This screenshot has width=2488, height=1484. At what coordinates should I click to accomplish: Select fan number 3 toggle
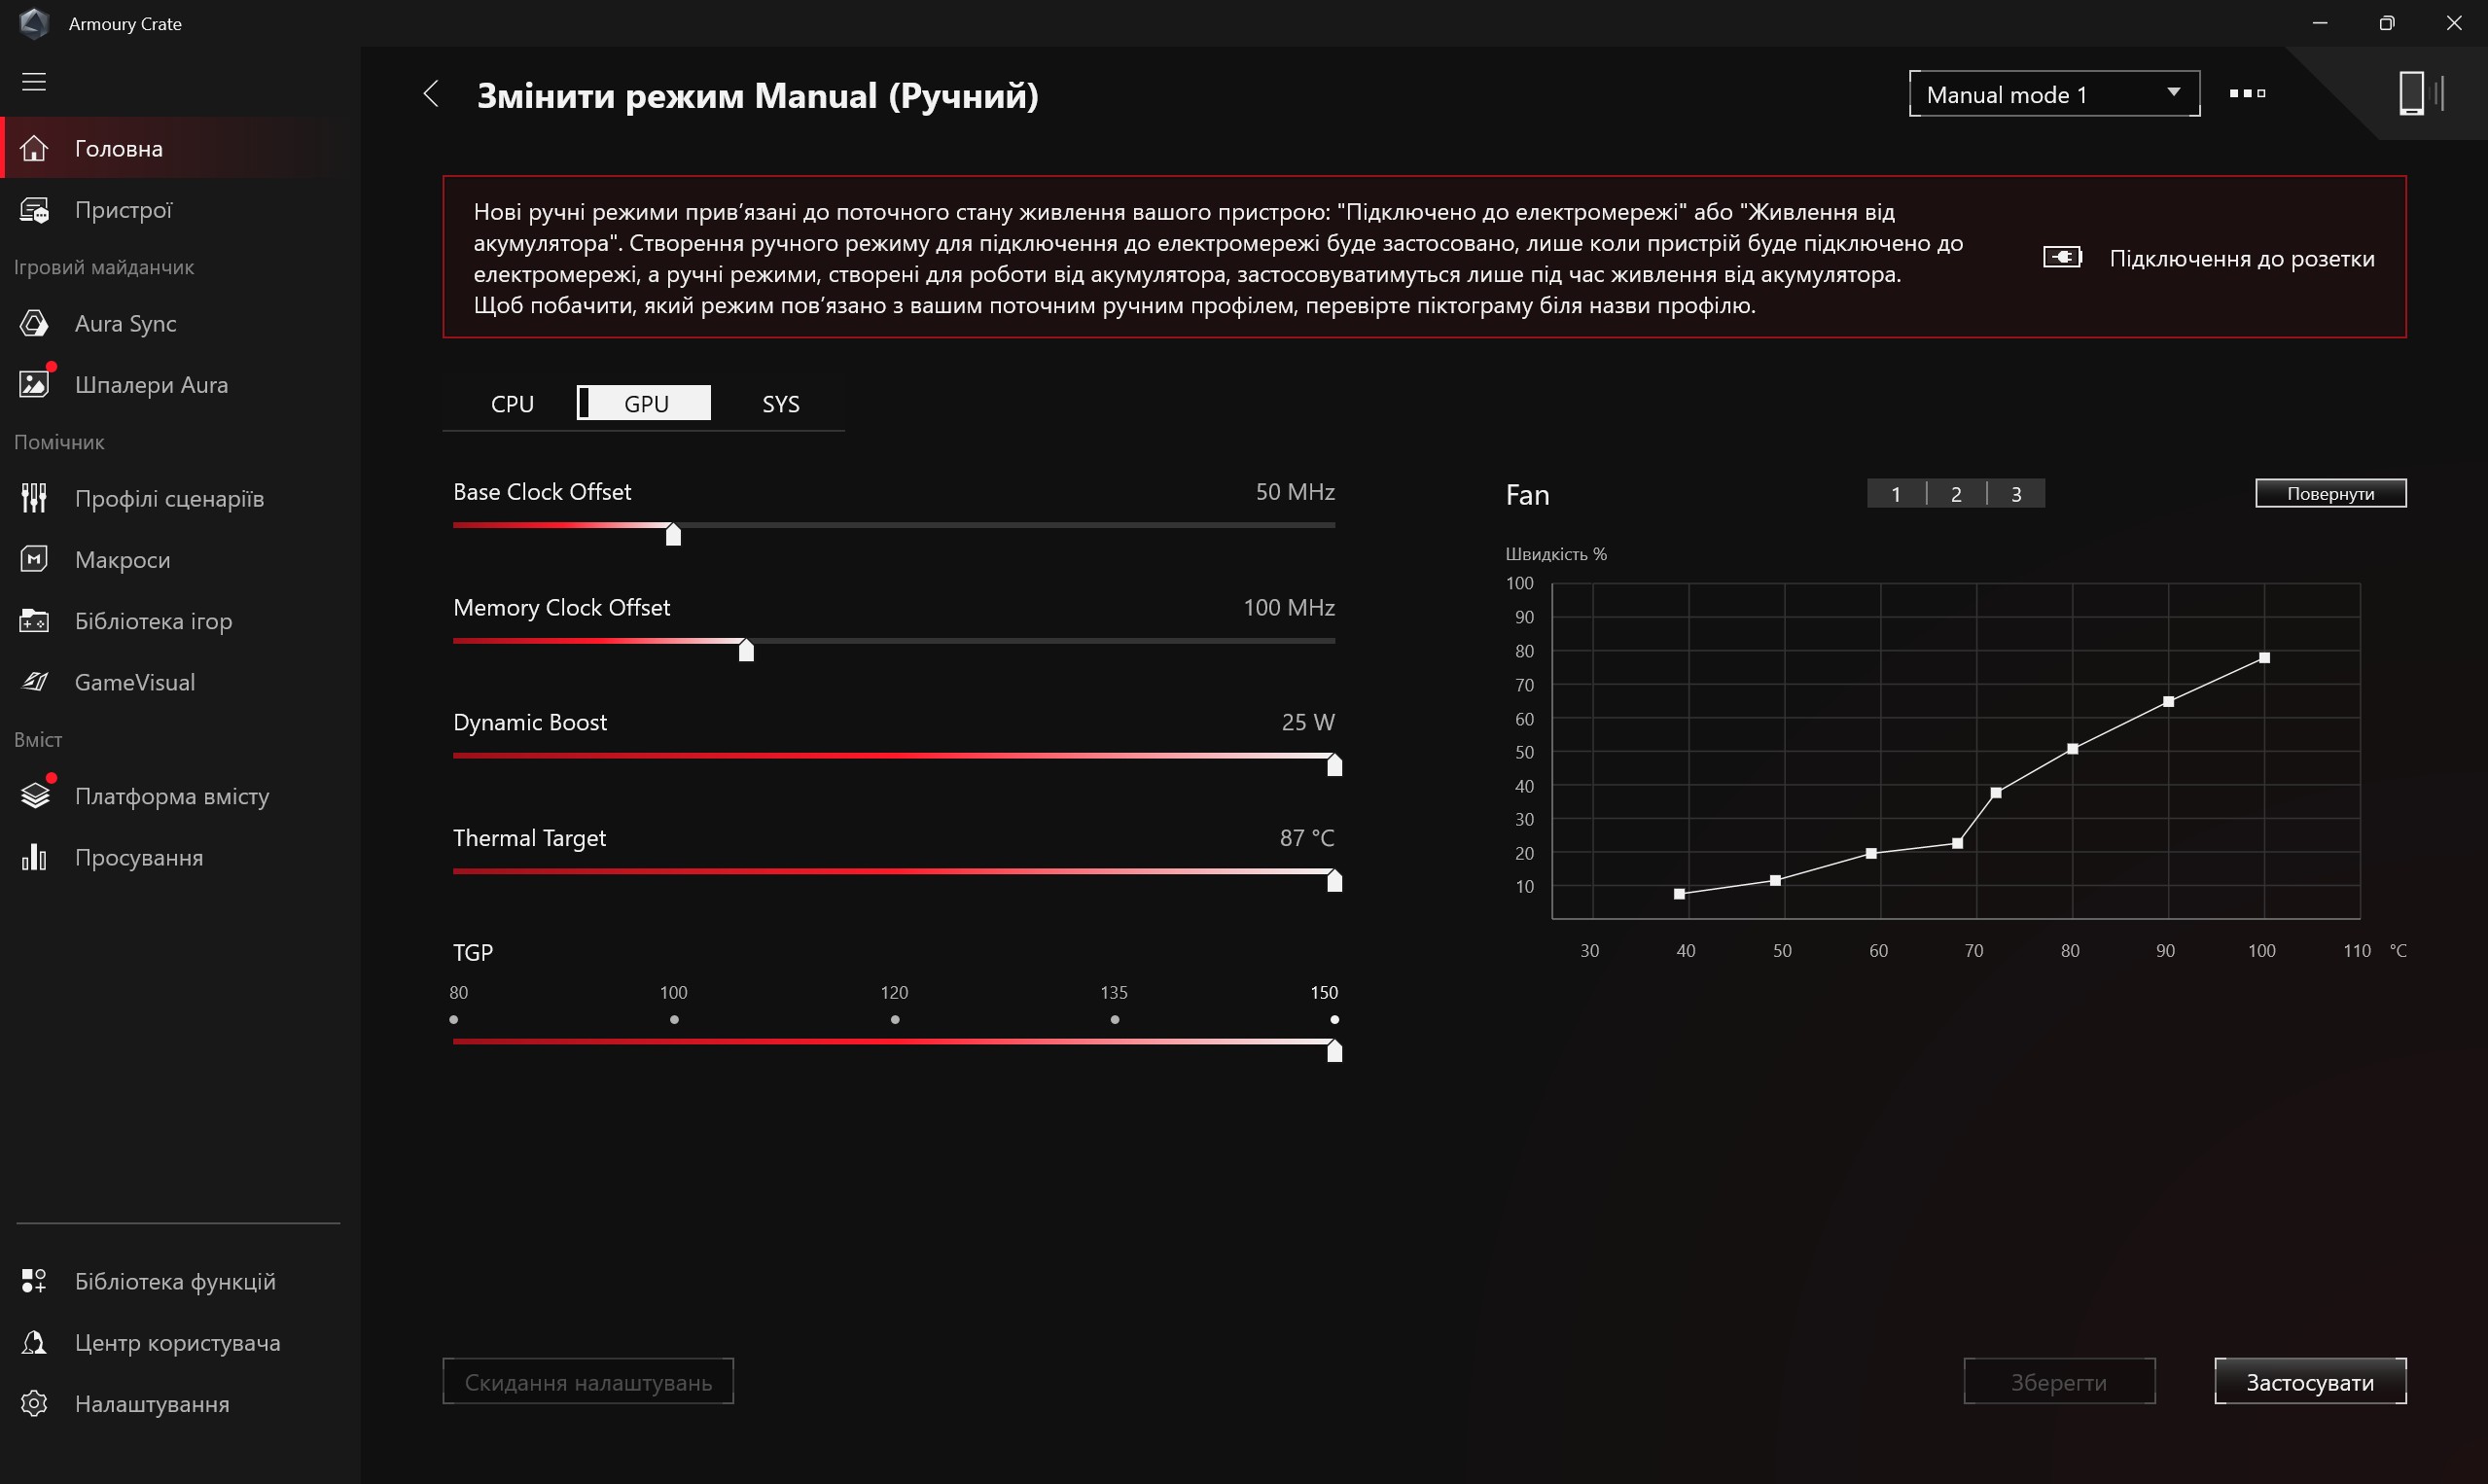click(2016, 494)
